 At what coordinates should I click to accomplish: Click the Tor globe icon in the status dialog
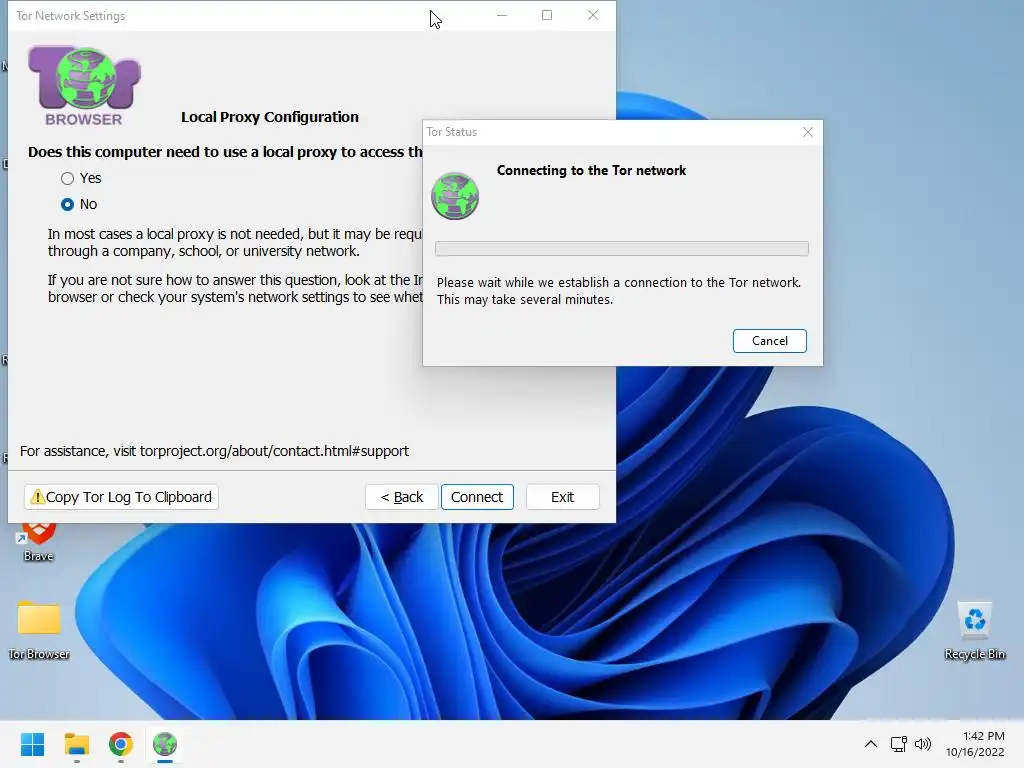(x=455, y=196)
